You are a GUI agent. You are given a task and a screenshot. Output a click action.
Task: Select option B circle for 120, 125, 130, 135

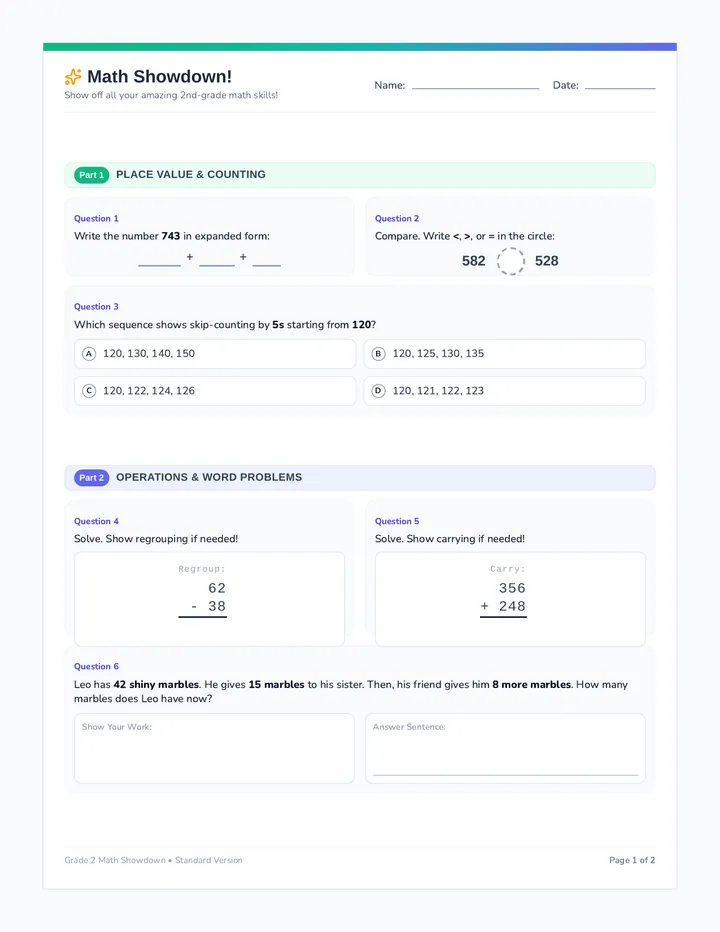tap(378, 354)
